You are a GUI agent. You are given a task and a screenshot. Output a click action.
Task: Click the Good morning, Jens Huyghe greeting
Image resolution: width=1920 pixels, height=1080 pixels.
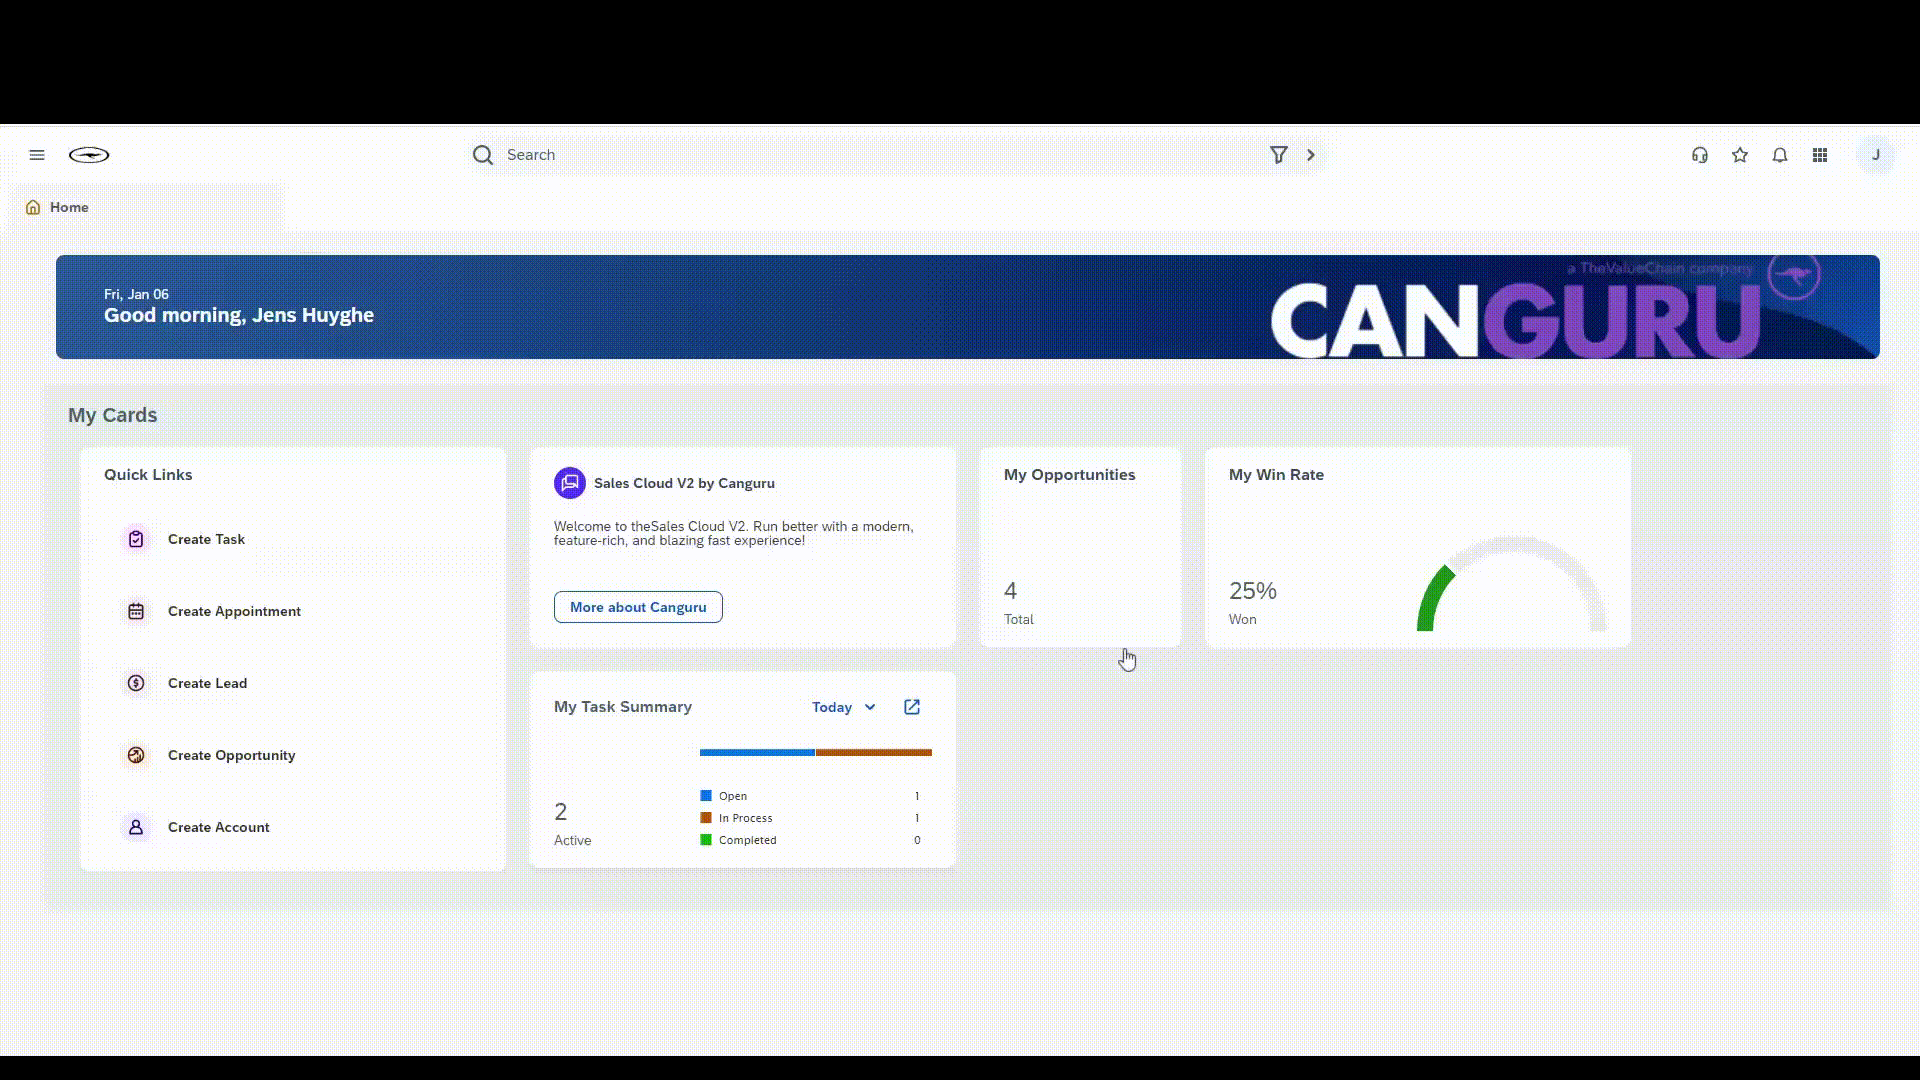[x=239, y=315]
